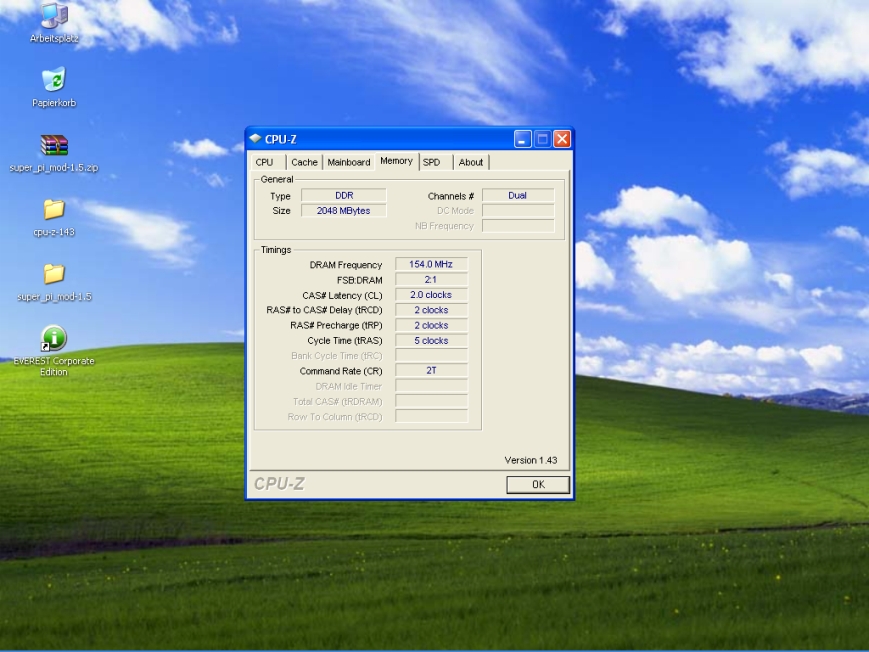Click the empty Row To Column field
The image size is (869, 652).
coord(431,416)
